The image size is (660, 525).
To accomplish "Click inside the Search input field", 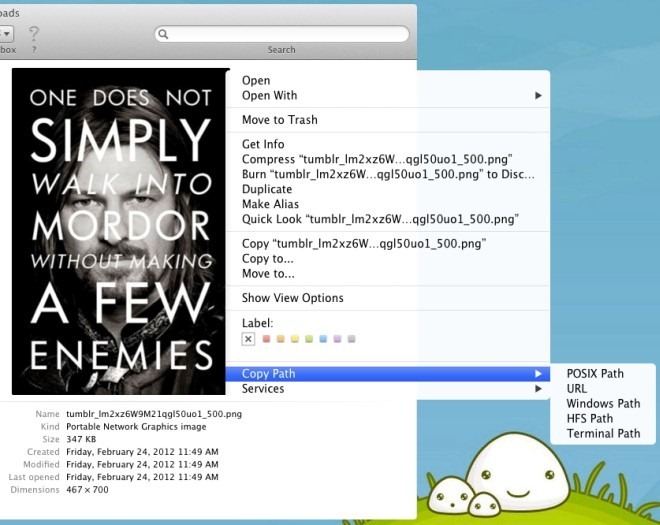I will 282,34.
